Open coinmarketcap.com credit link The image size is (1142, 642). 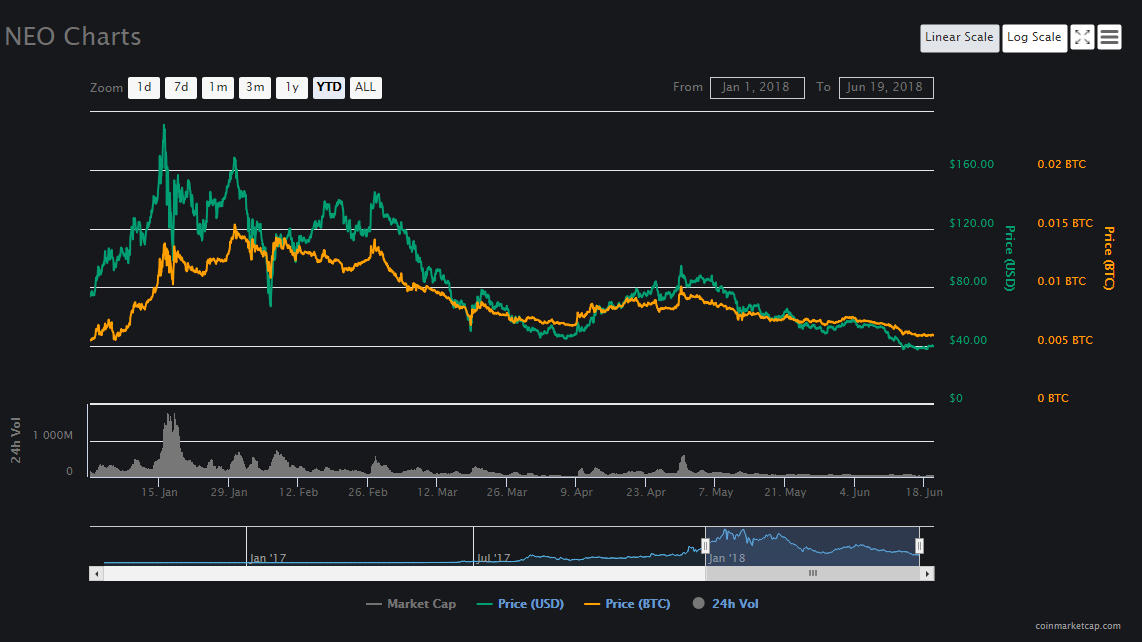pos(1078,626)
